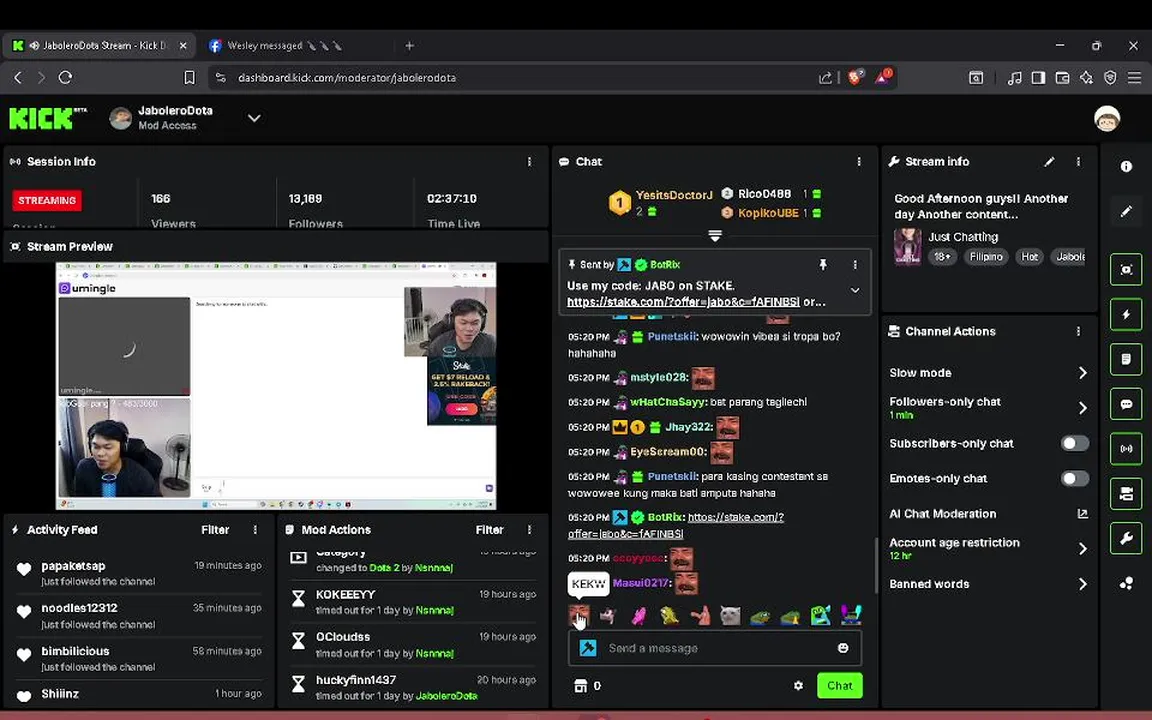The image size is (1152, 720).
Task: Click huckyfinn1437 in Mod Actions
Action: tap(356, 680)
